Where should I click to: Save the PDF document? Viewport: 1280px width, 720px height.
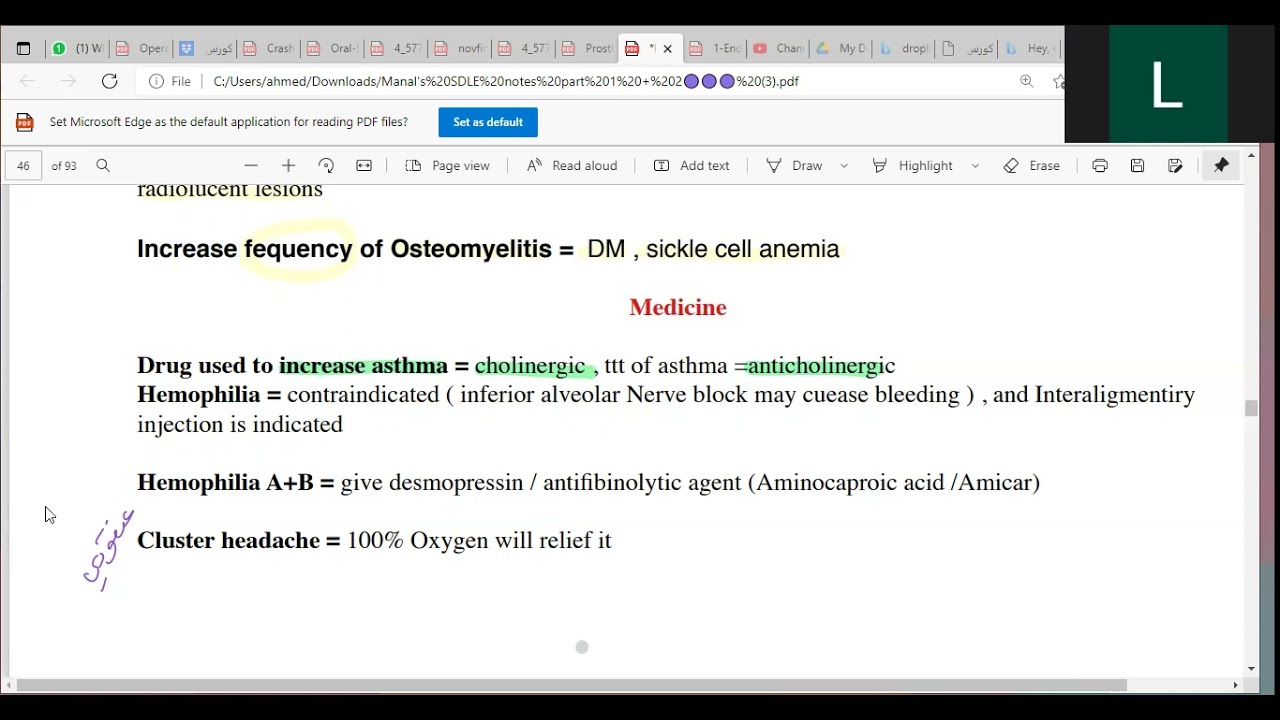pyautogui.click(x=1137, y=166)
